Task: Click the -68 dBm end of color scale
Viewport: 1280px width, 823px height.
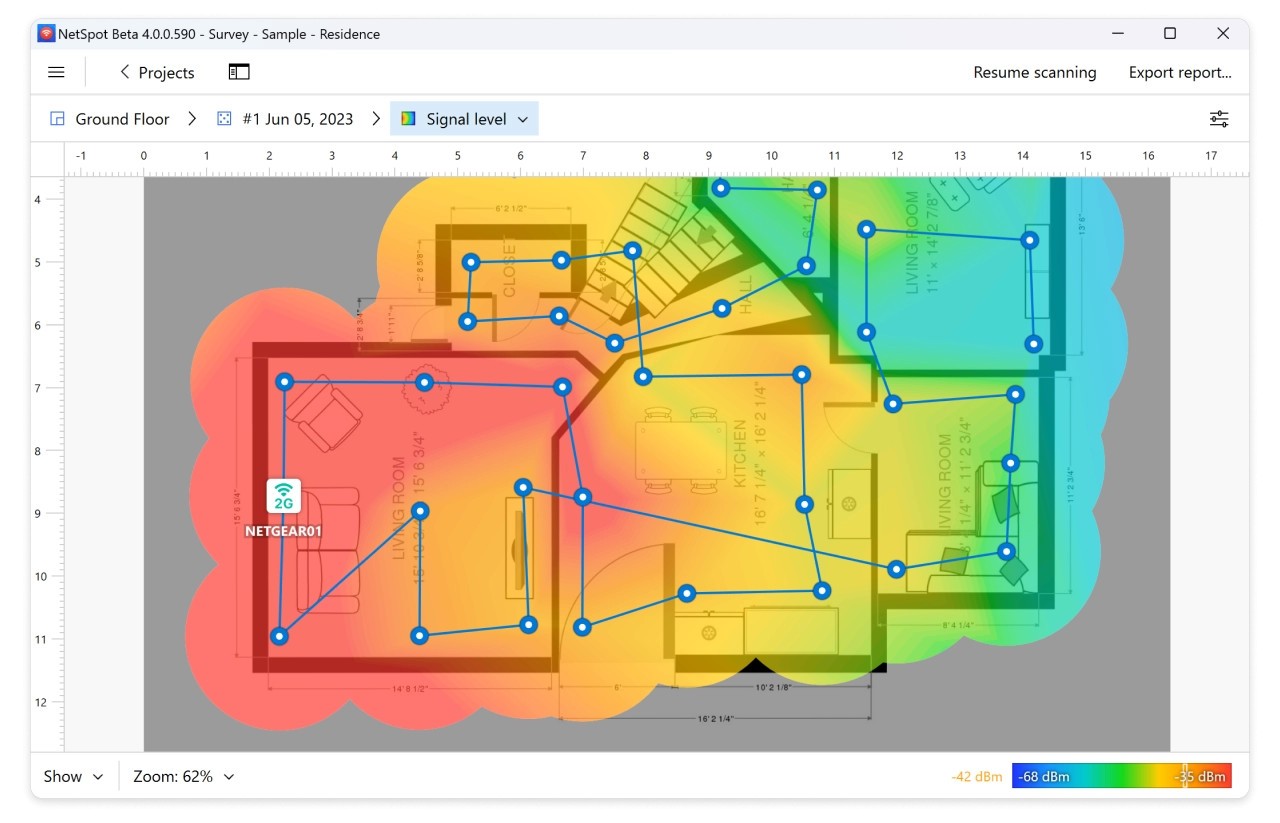Action: 1044,776
